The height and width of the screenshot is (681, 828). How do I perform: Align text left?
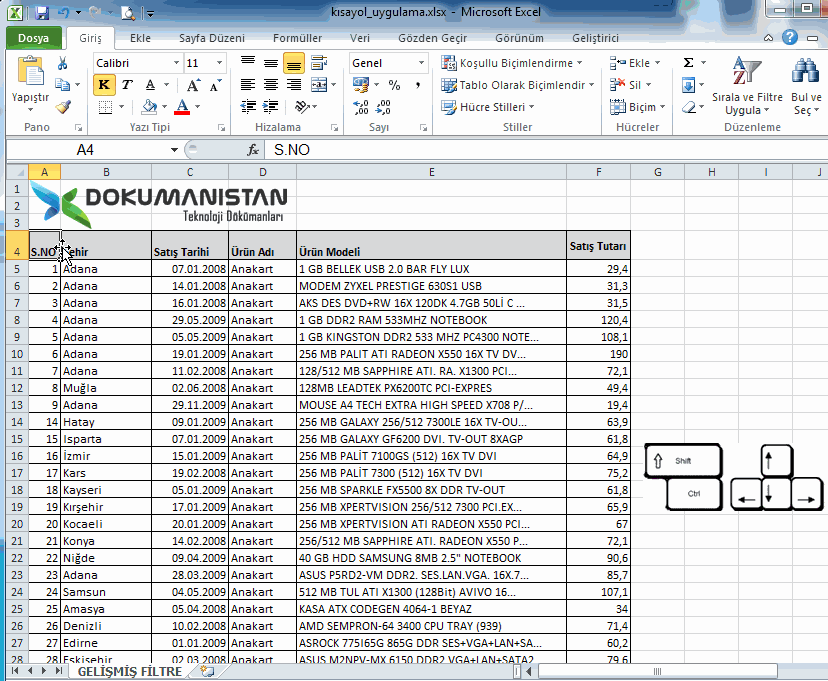click(x=248, y=85)
